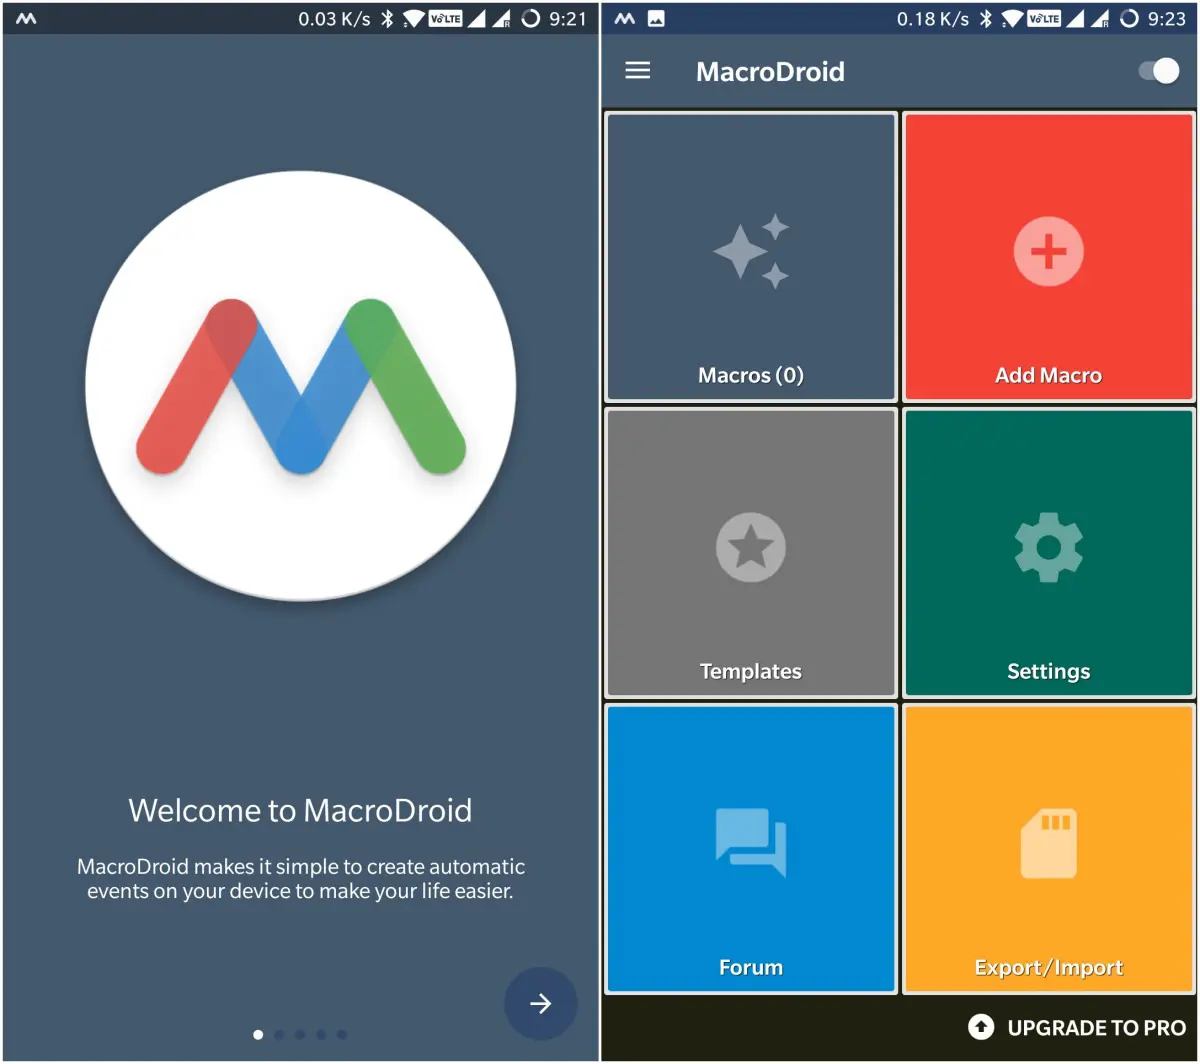This screenshot has height=1064, width=1200.
Task: Tap the Macros (0) label
Action: (x=750, y=375)
